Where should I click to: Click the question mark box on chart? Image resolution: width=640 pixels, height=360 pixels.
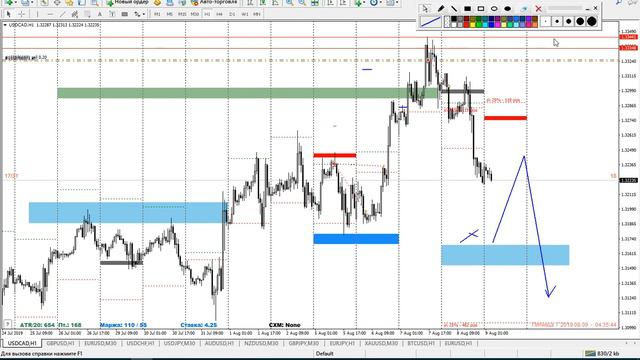point(7,324)
